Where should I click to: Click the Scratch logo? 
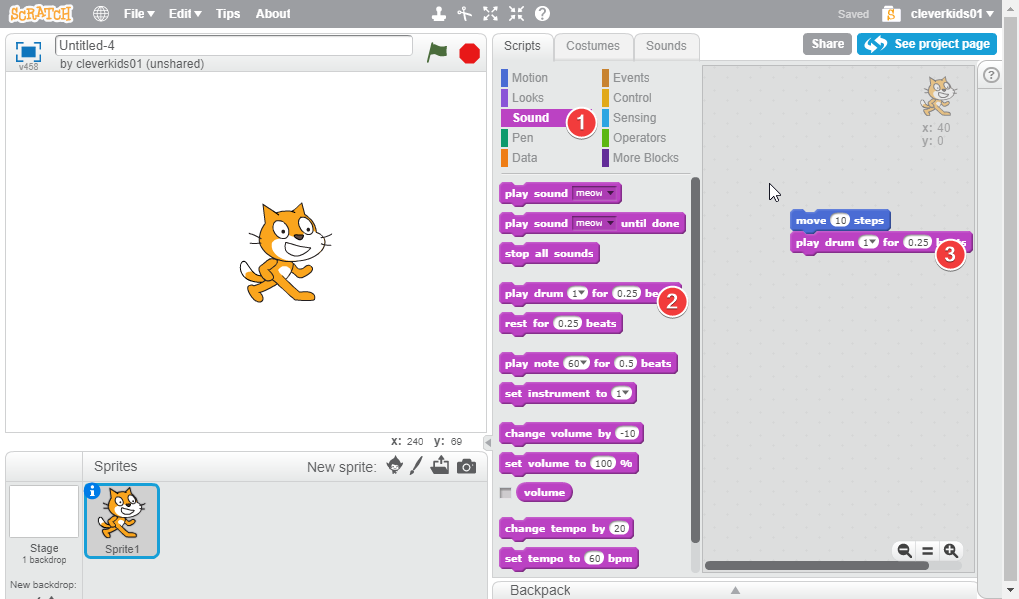click(41, 13)
